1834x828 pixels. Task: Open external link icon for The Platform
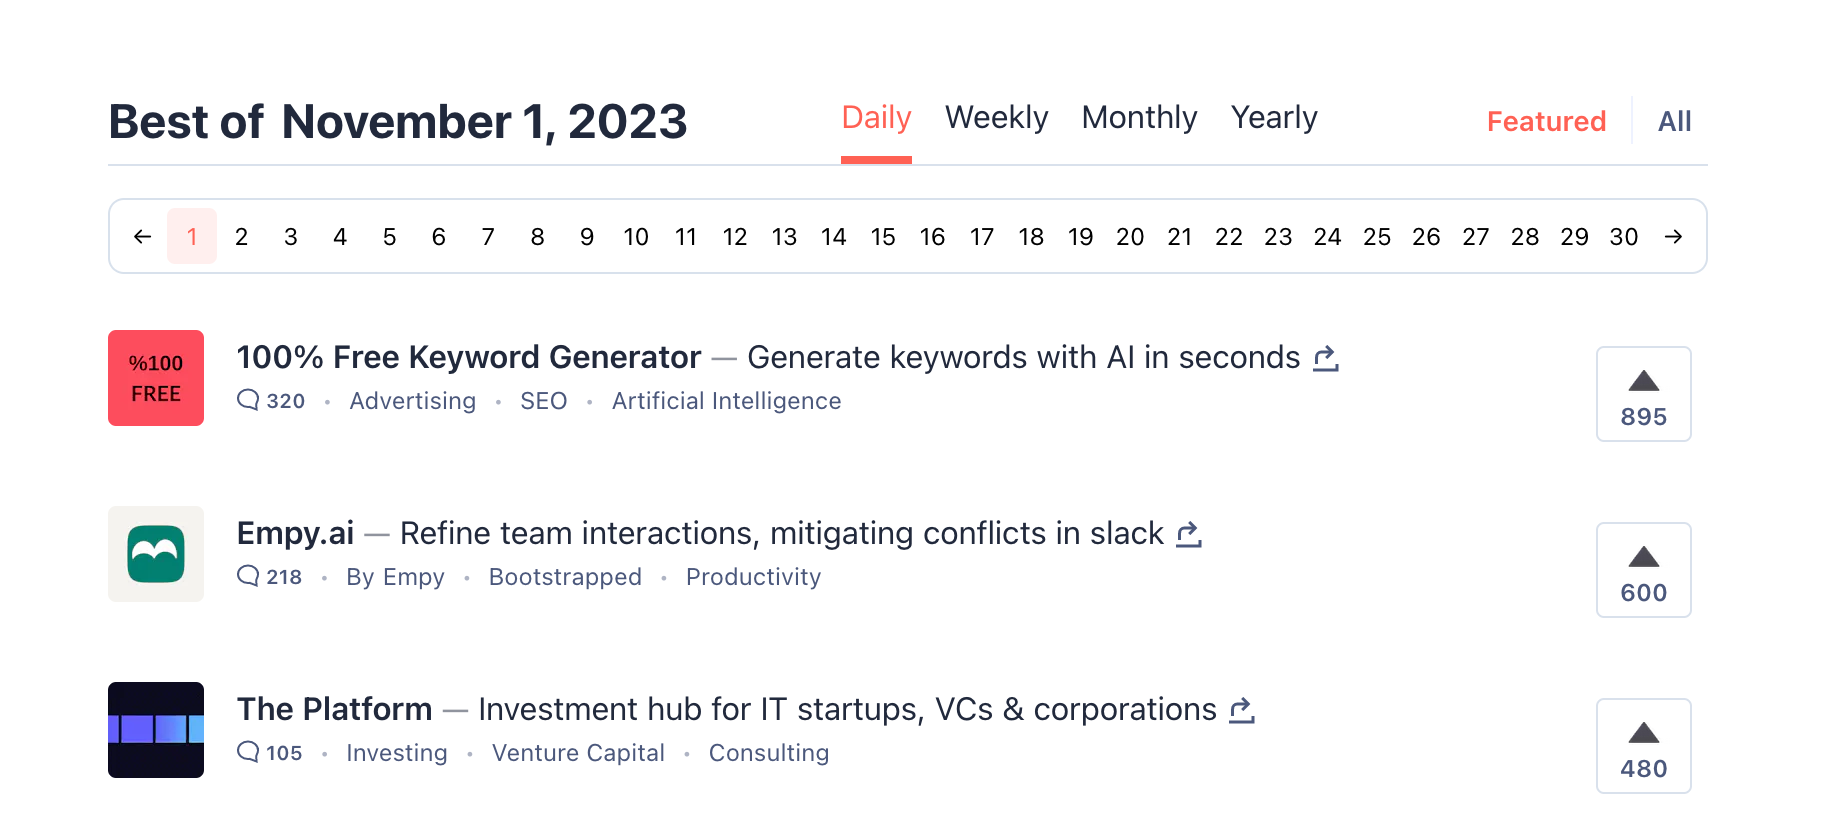1242,710
